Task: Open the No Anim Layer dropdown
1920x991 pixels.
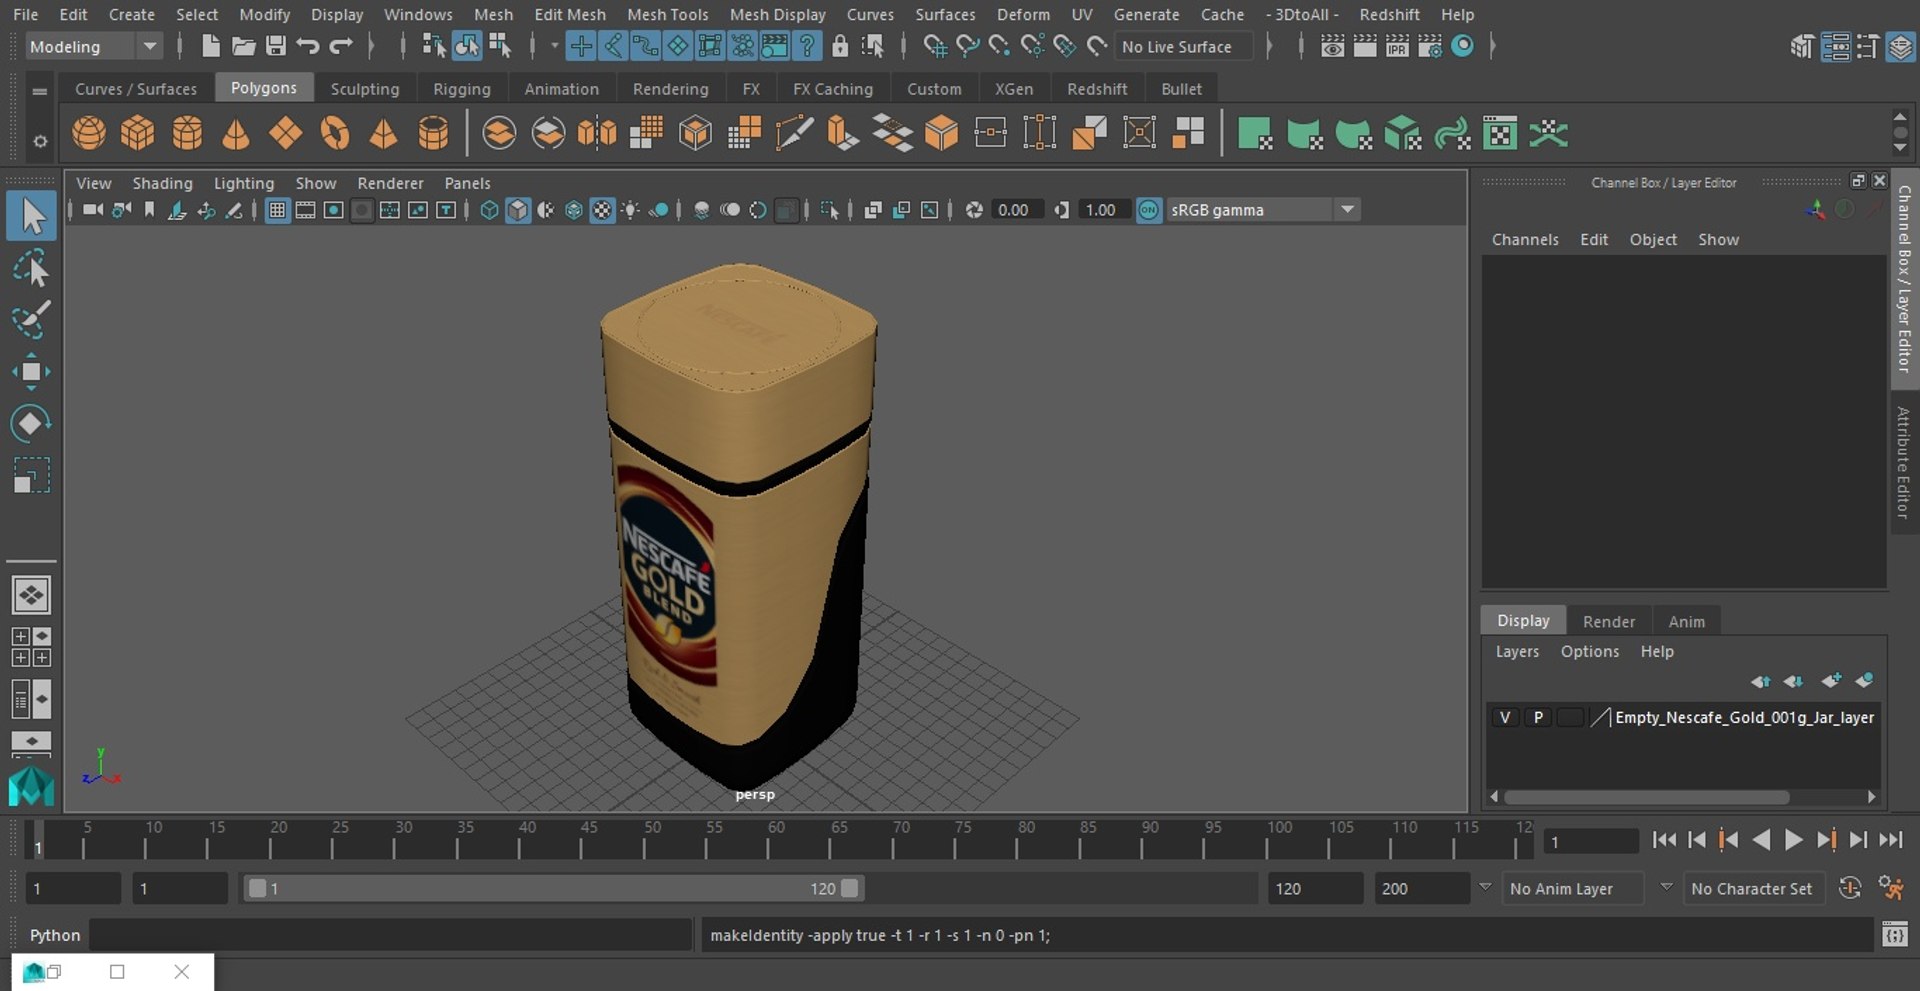Action: [1574, 888]
